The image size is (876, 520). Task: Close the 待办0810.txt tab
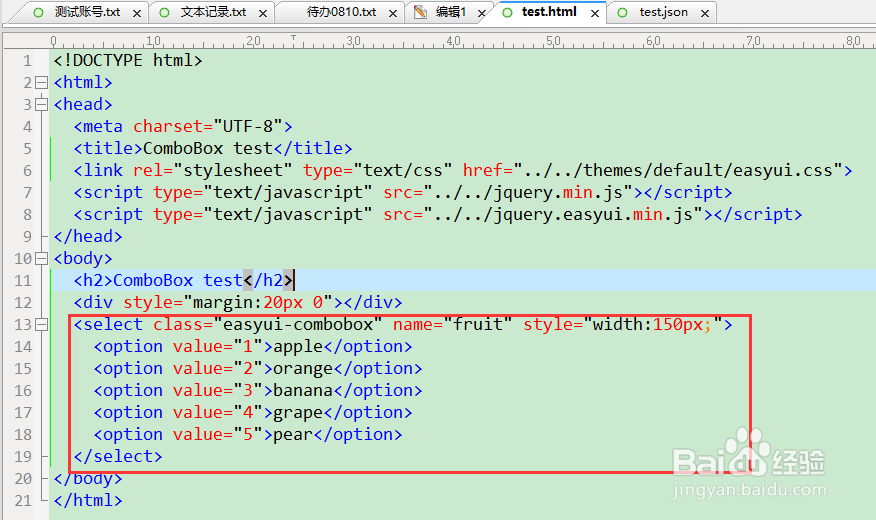coord(393,13)
